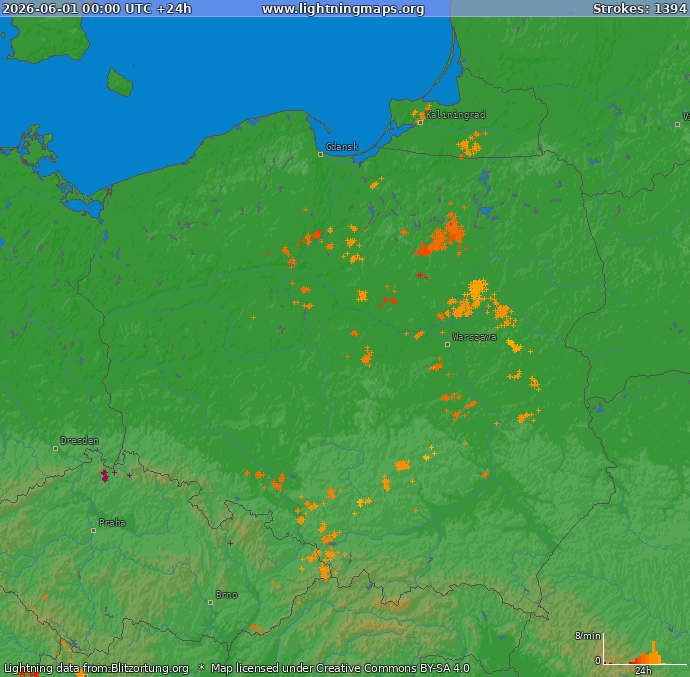Screen dimensions: 690x677
Task: Click the Warszawa city marker square
Action: tap(448, 345)
